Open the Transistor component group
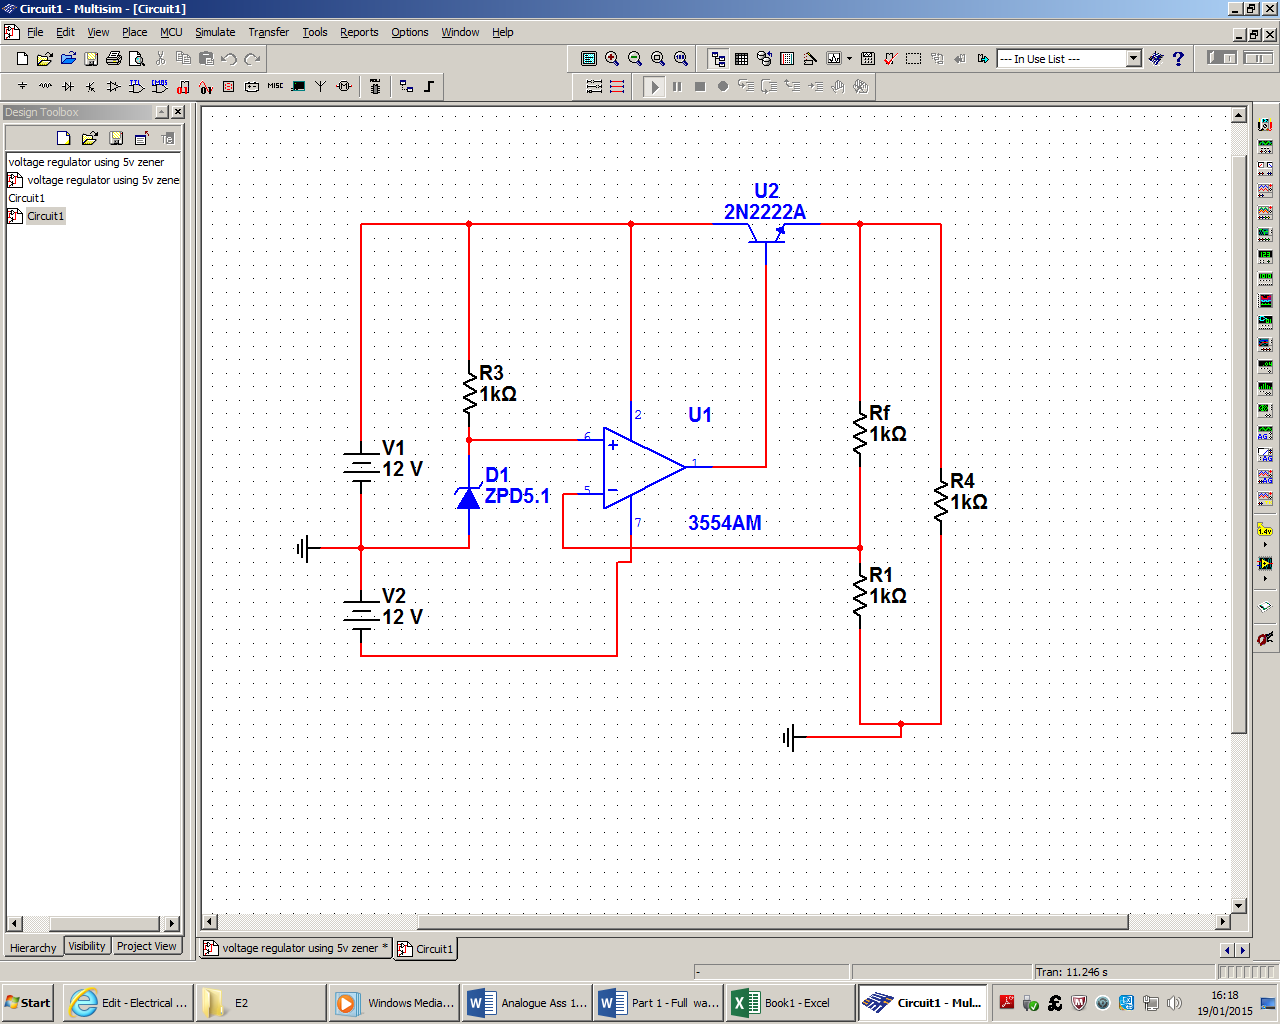The height and width of the screenshot is (1024, 1280). 91,87
